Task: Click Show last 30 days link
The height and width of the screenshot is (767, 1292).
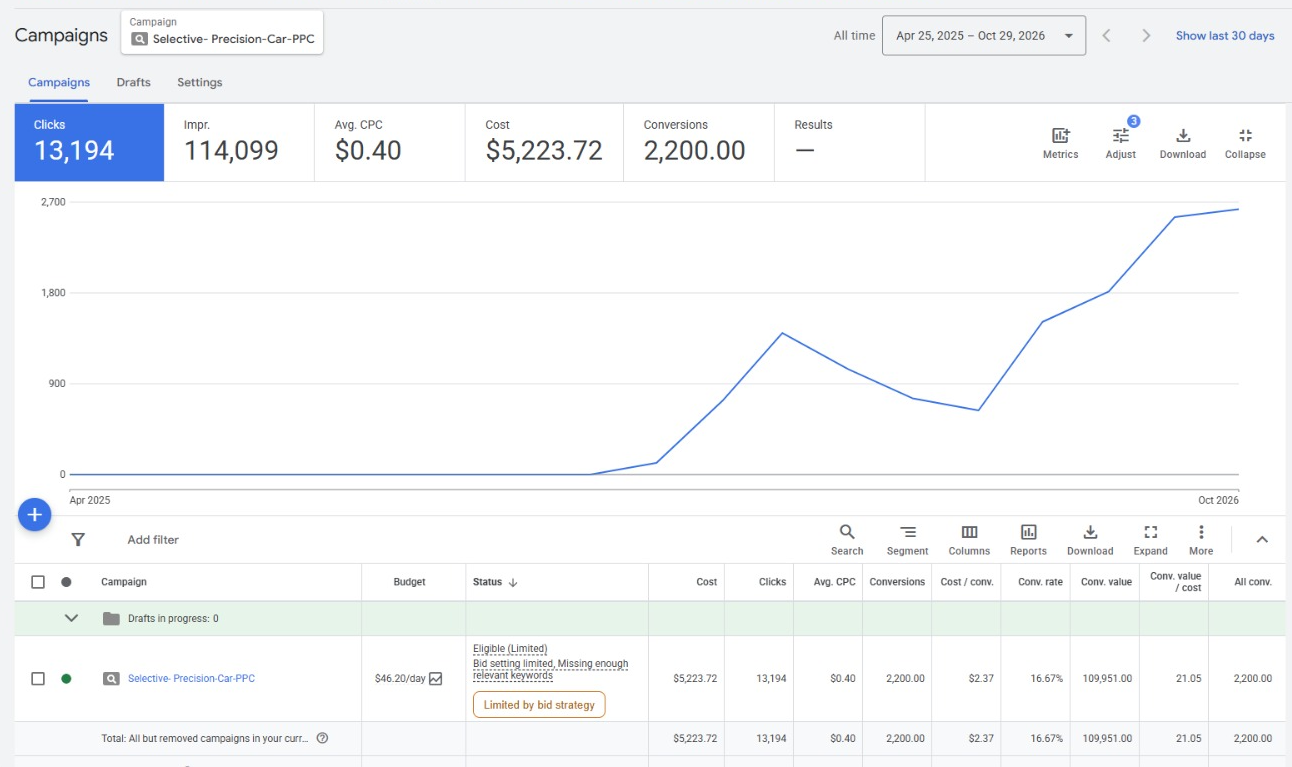Action: coord(1225,36)
